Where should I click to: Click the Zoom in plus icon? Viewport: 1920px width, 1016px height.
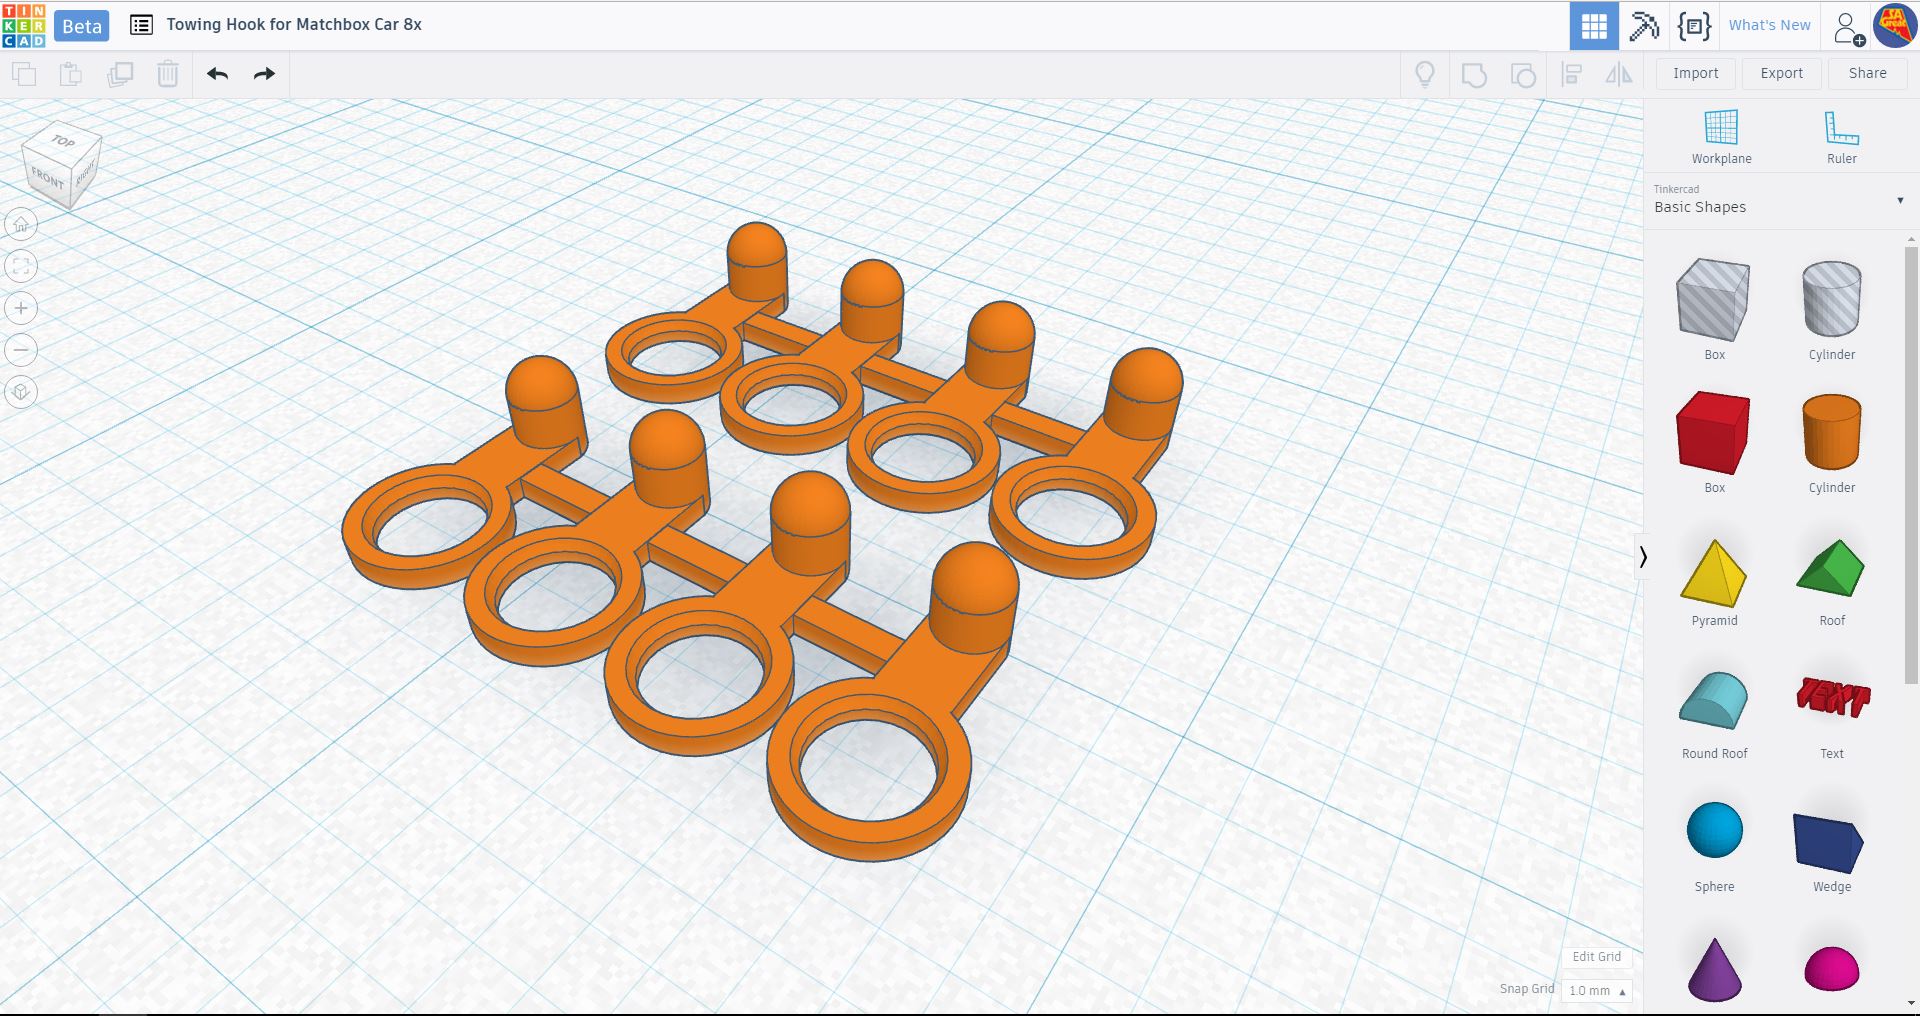click(21, 308)
